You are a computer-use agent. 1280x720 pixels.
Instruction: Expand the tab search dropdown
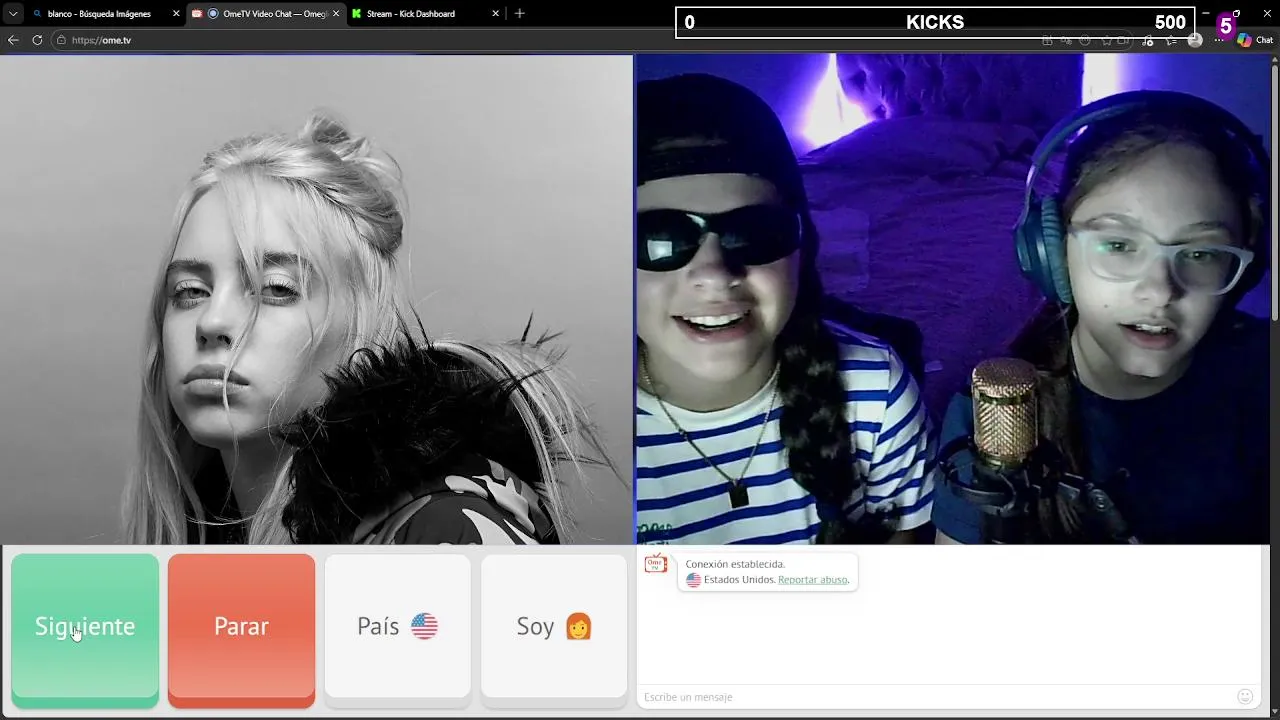tap(13, 14)
